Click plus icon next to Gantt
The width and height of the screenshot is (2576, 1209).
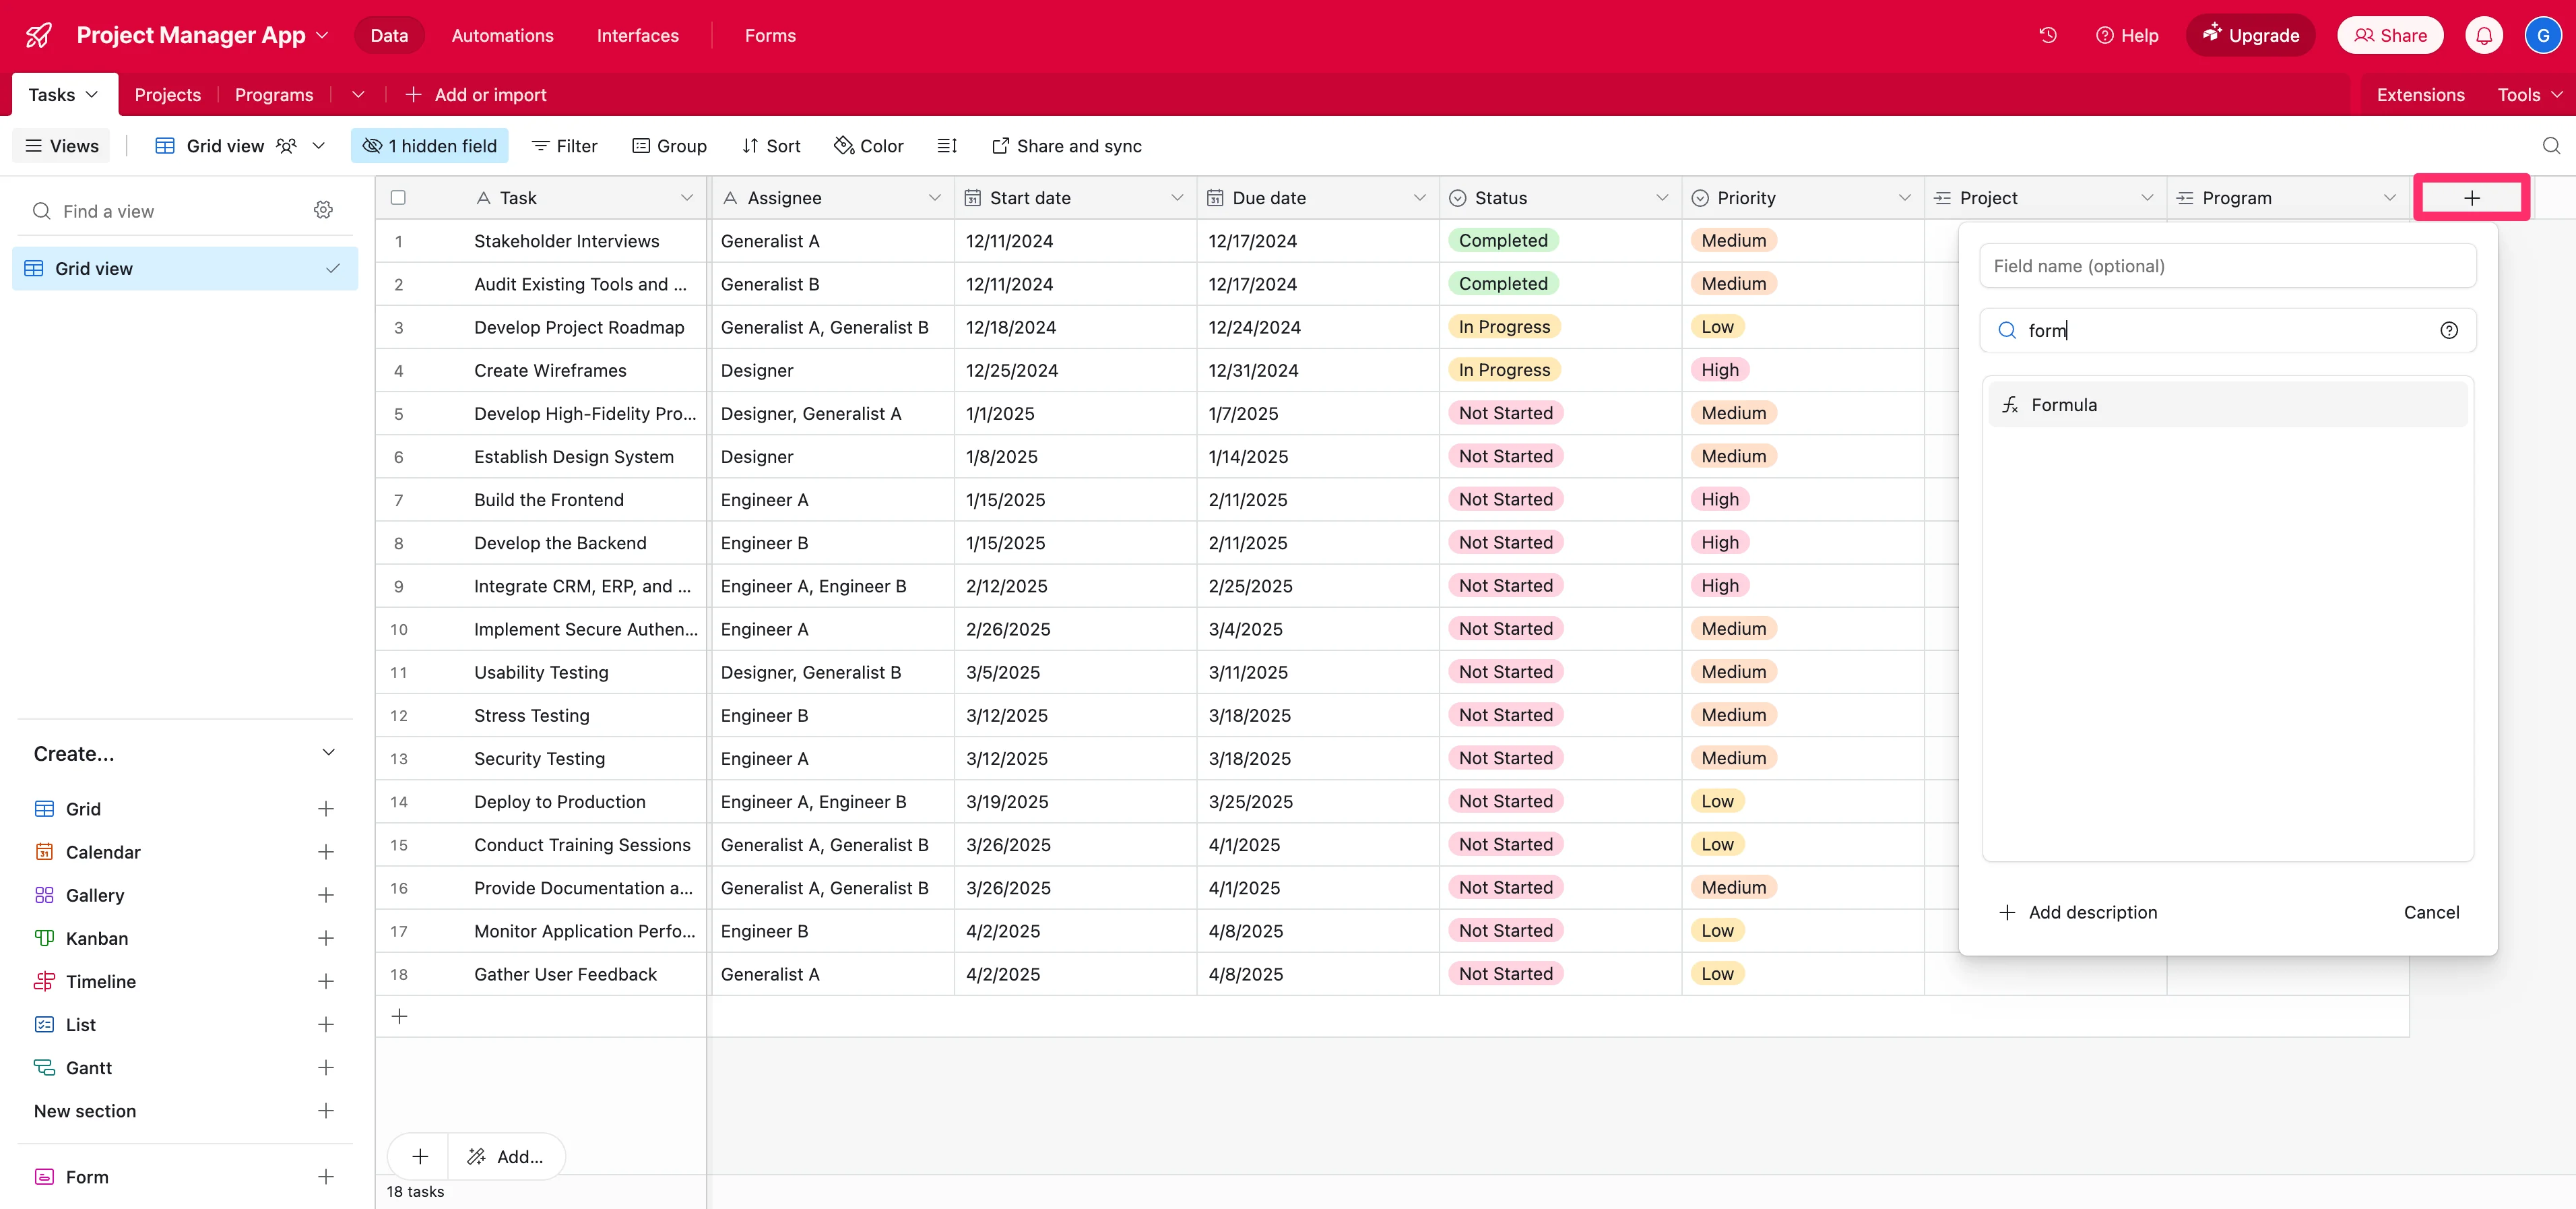(x=325, y=1067)
